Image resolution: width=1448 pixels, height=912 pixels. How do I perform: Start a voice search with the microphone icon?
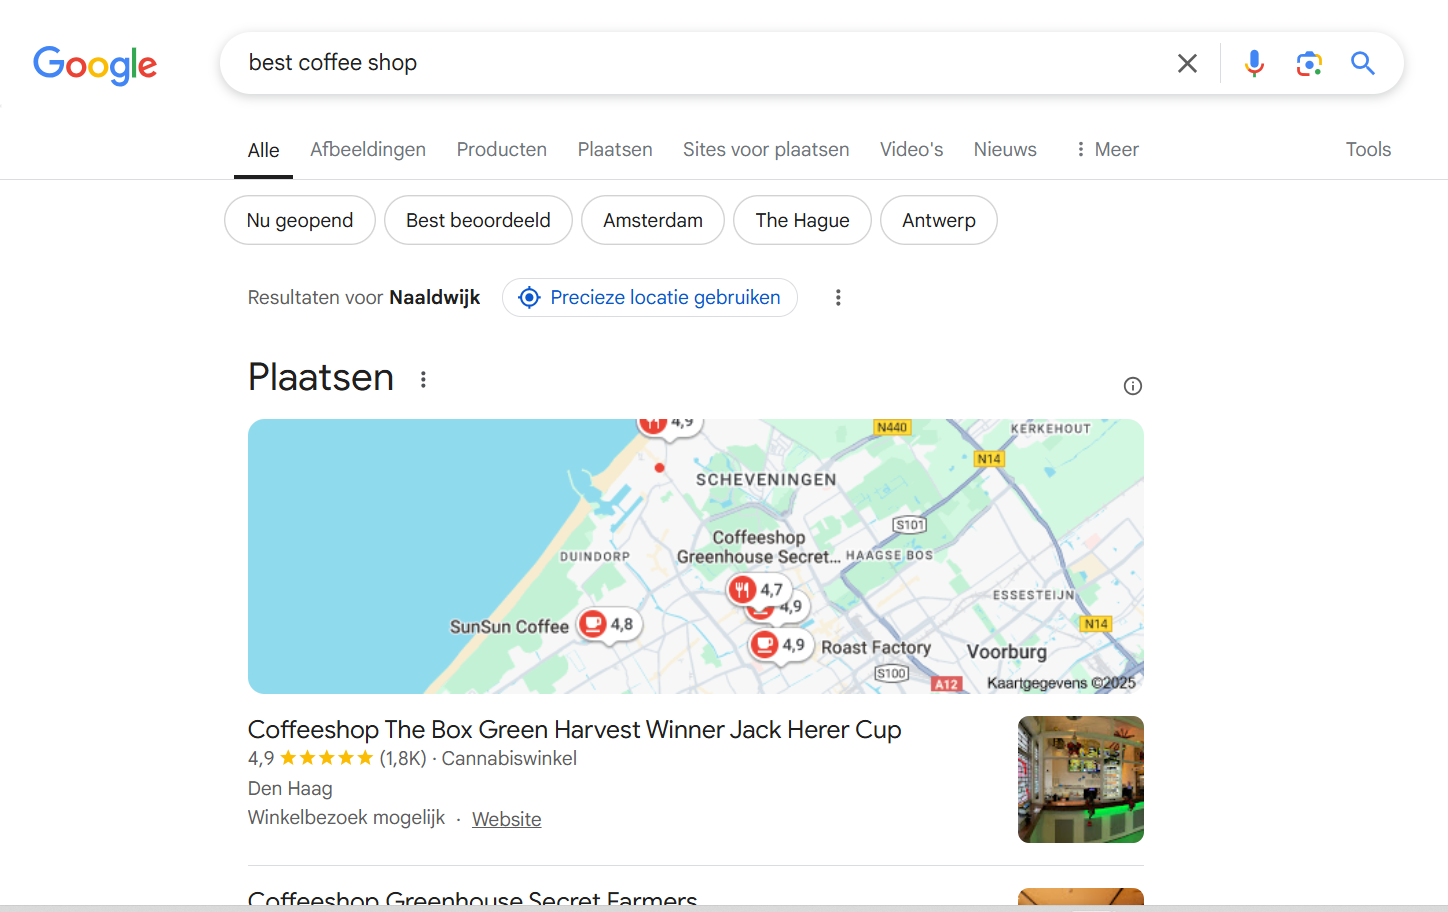click(x=1254, y=62)
